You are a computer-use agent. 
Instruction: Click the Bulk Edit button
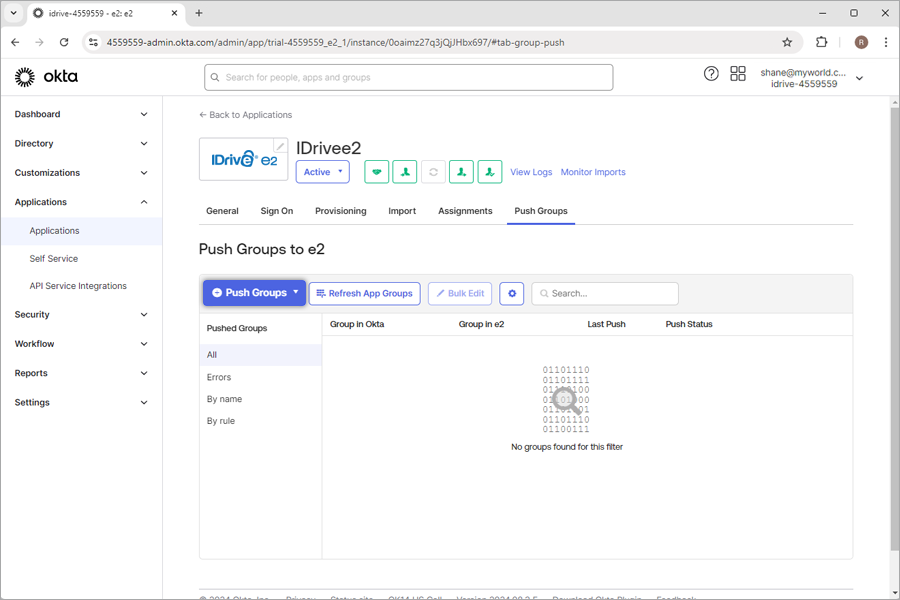coord(460,293)
